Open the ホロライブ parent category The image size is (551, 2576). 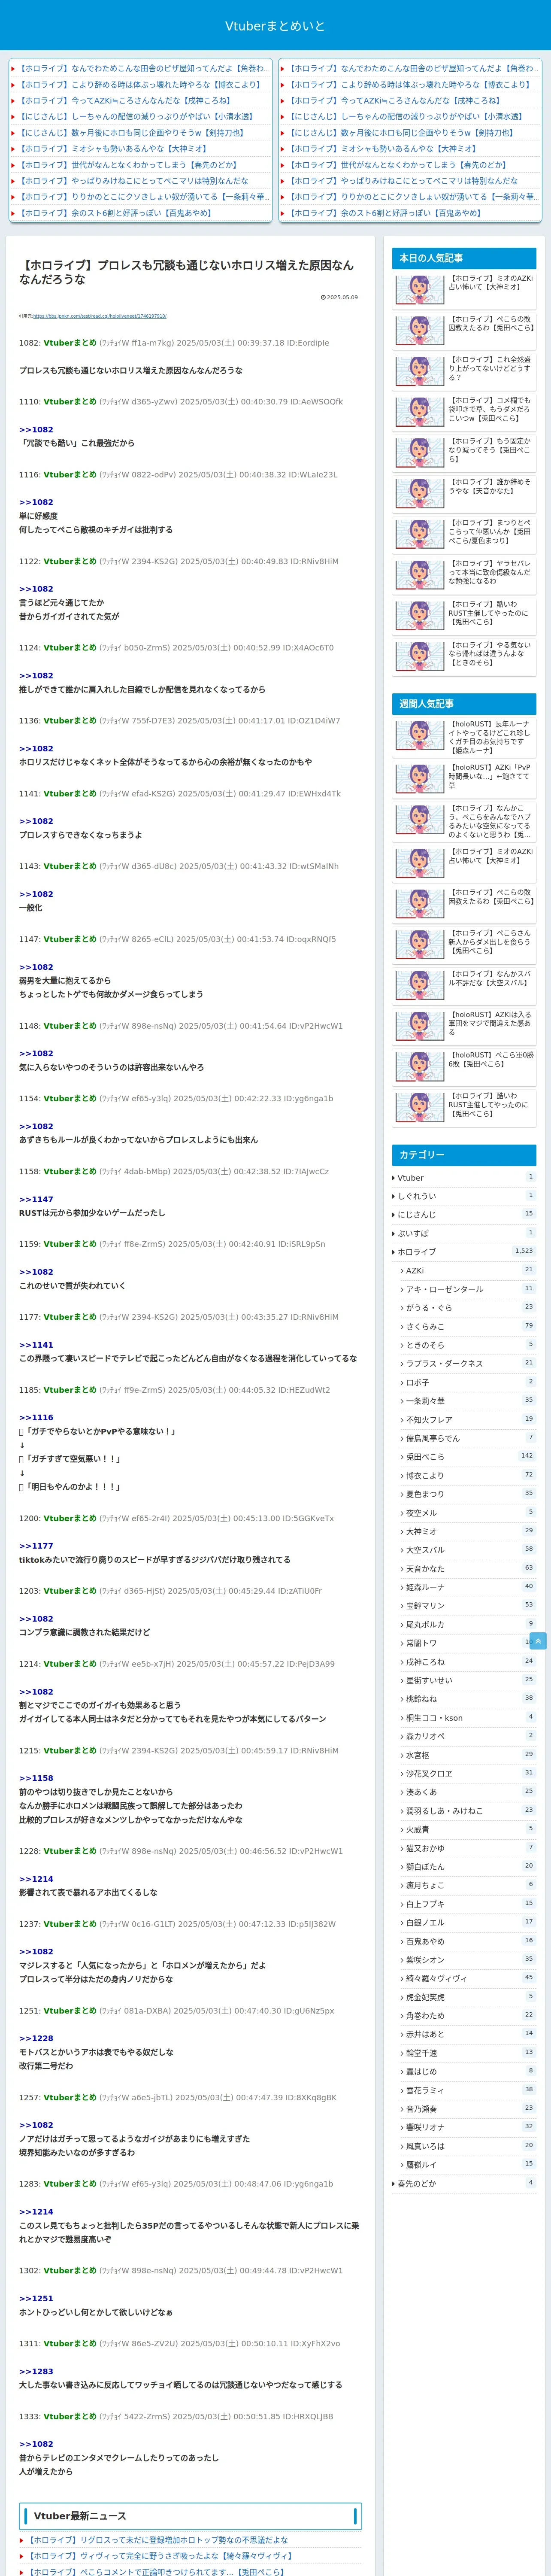(x=463, y=1252)
